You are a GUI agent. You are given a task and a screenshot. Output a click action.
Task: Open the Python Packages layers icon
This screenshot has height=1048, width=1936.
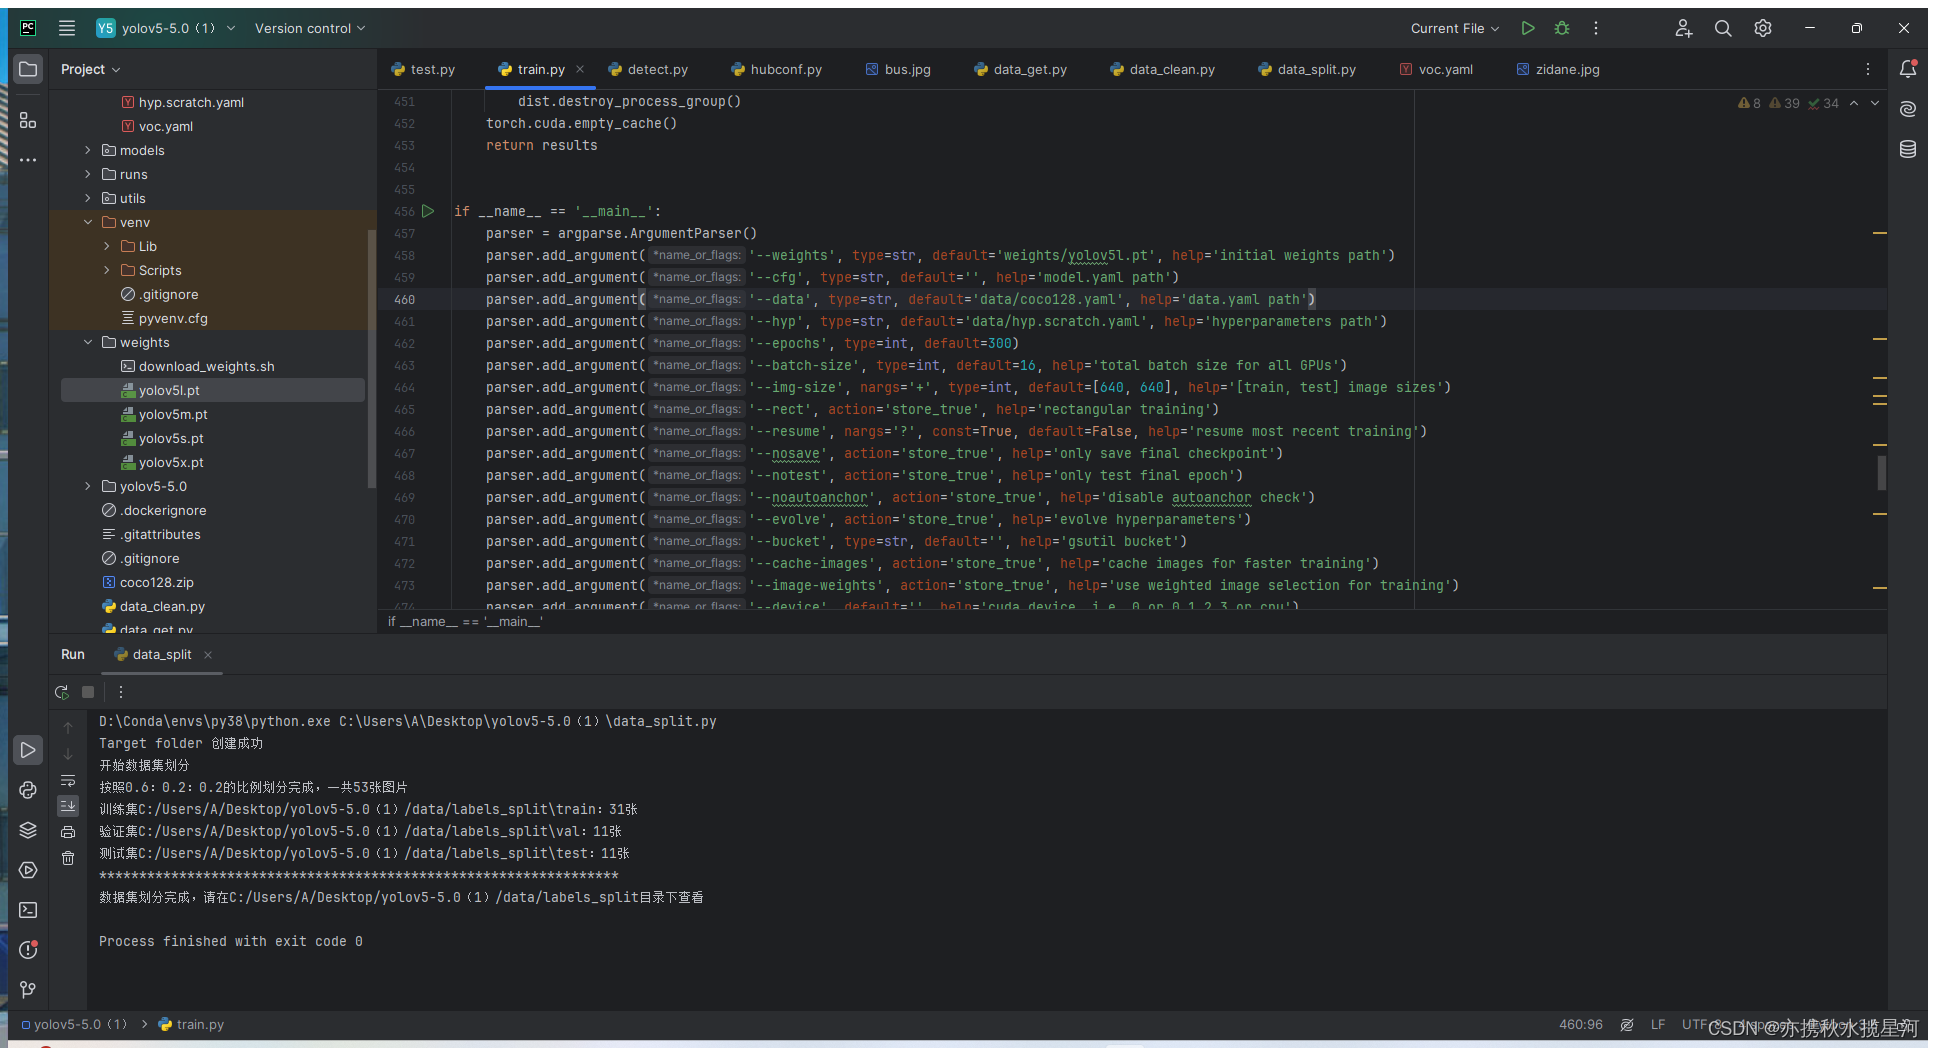pos(28,830)
